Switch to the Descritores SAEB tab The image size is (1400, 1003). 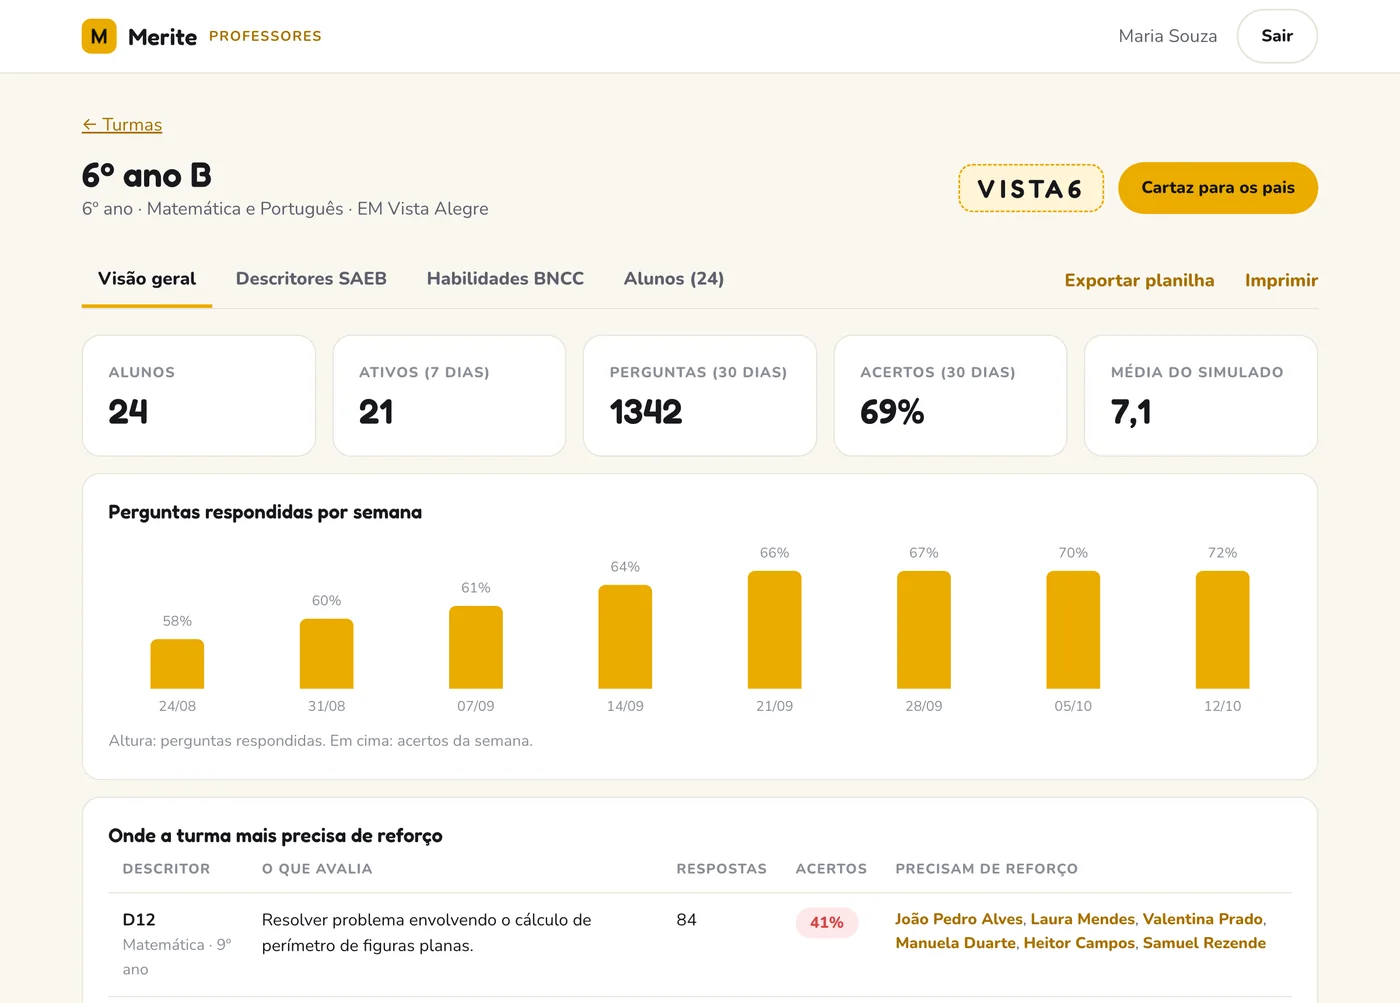click(x=311, y=279)
